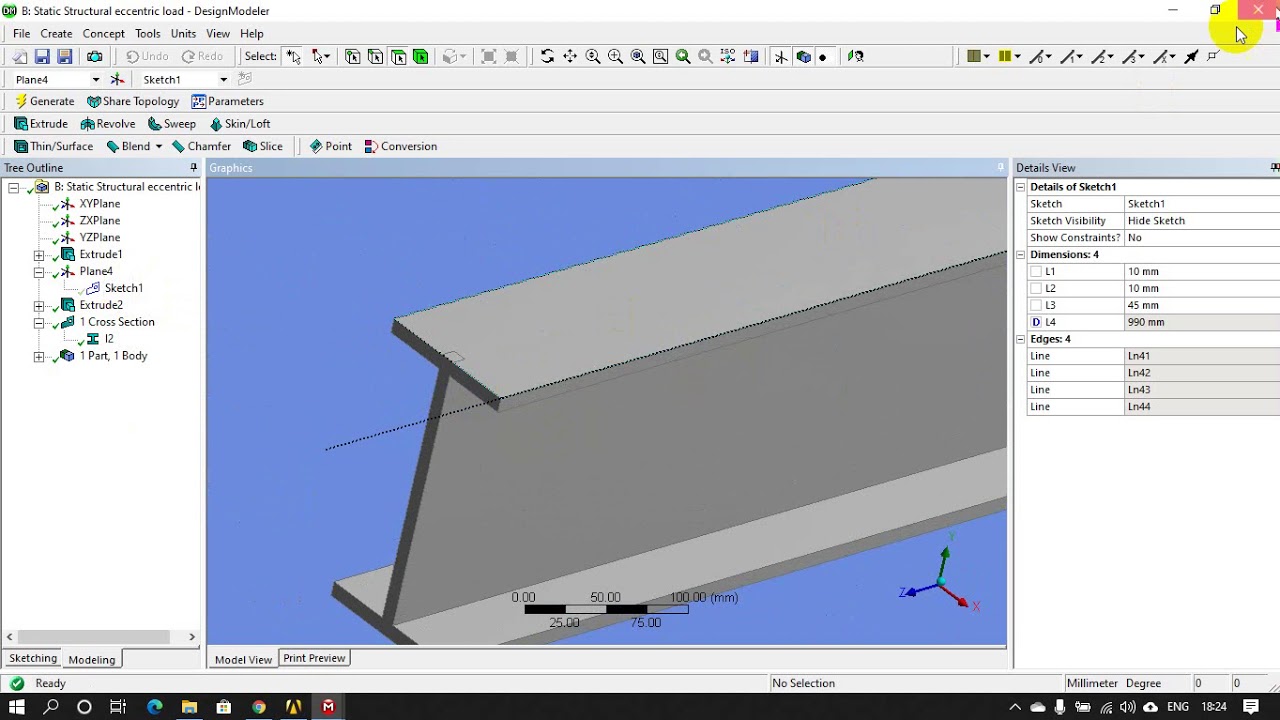This screenshot has width=1280, height=720.
Task: Open the Create menu
Action: (x=56, y=33)
